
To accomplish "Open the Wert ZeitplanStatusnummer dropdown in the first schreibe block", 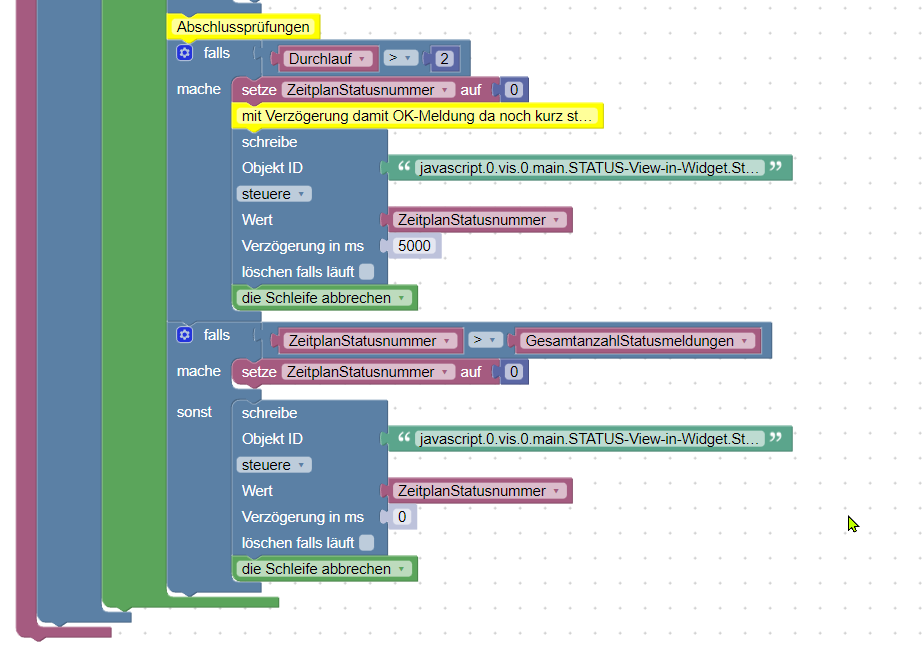I will (x=480, y=220).
